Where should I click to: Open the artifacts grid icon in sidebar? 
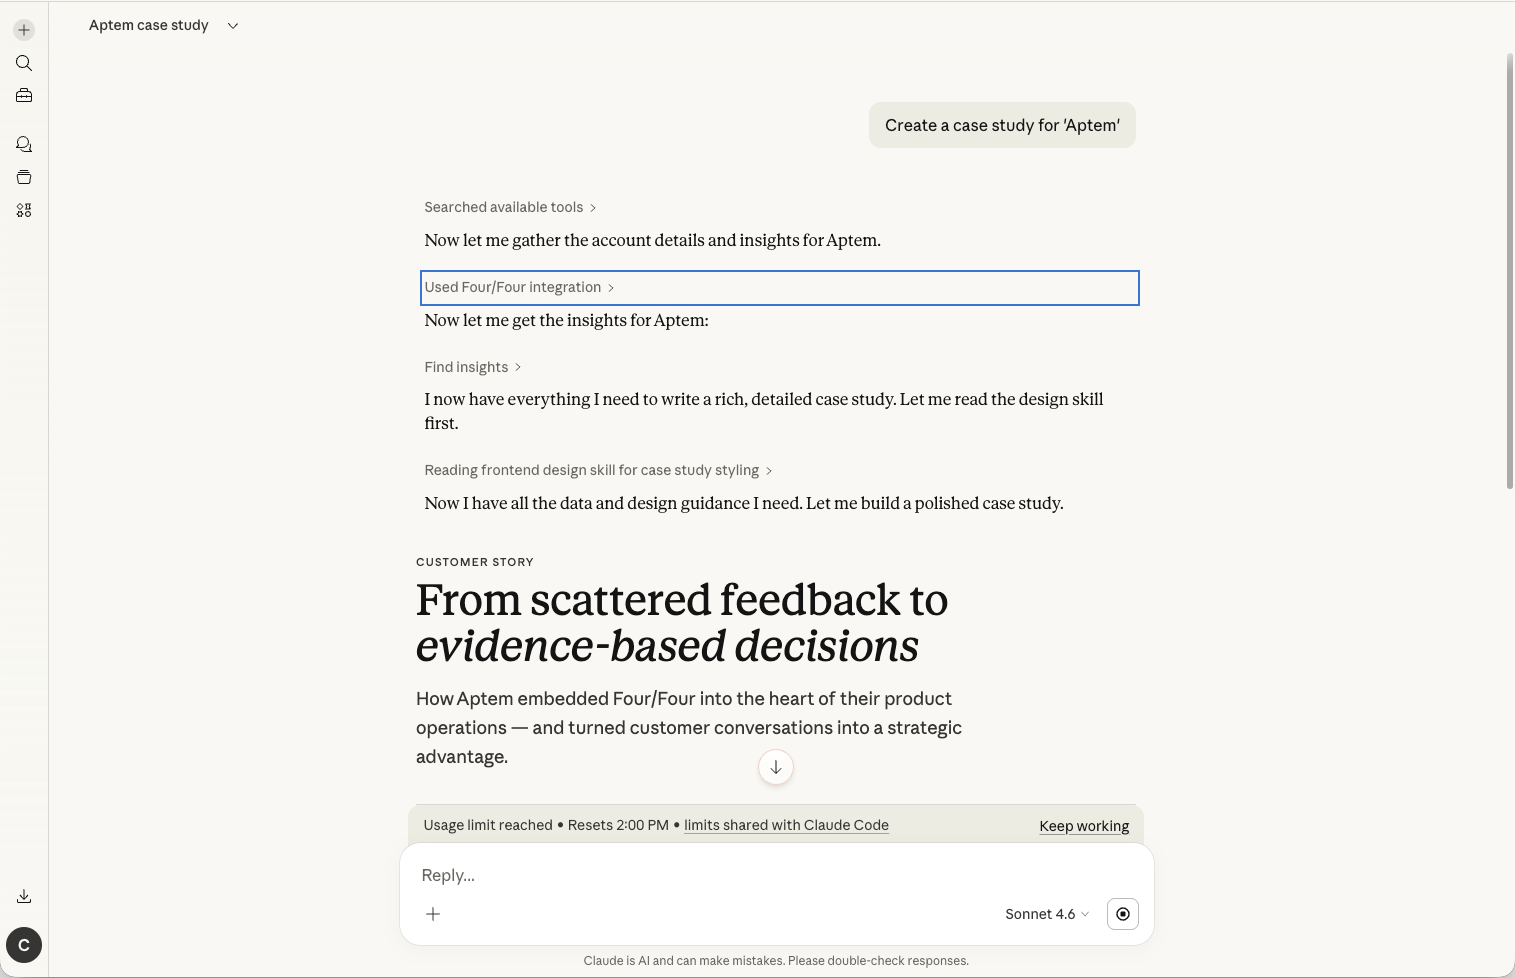(x=24, y=211)
